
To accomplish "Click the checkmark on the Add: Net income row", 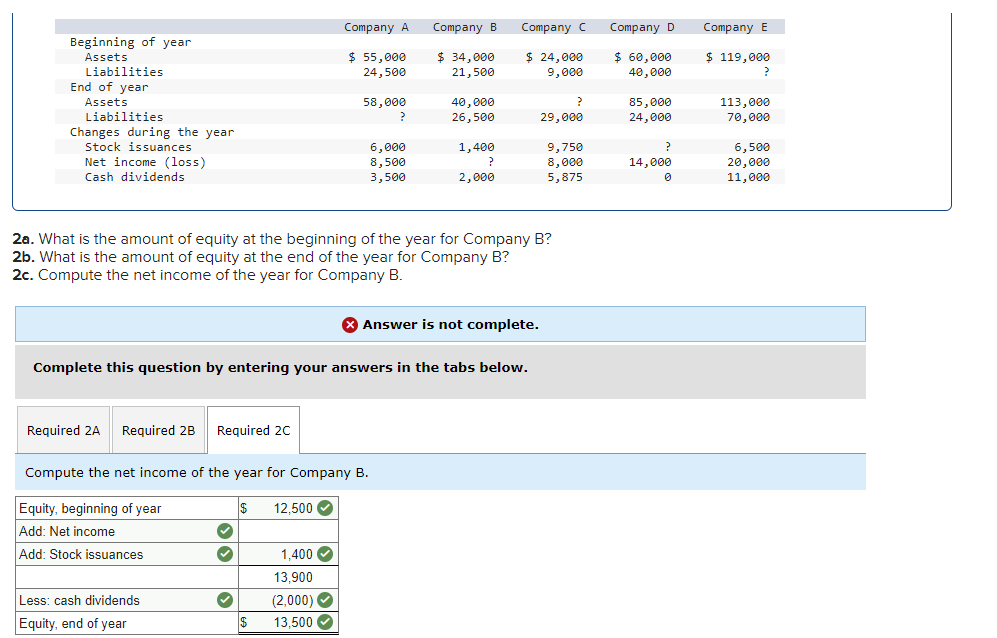I will [x=224, y=530].
